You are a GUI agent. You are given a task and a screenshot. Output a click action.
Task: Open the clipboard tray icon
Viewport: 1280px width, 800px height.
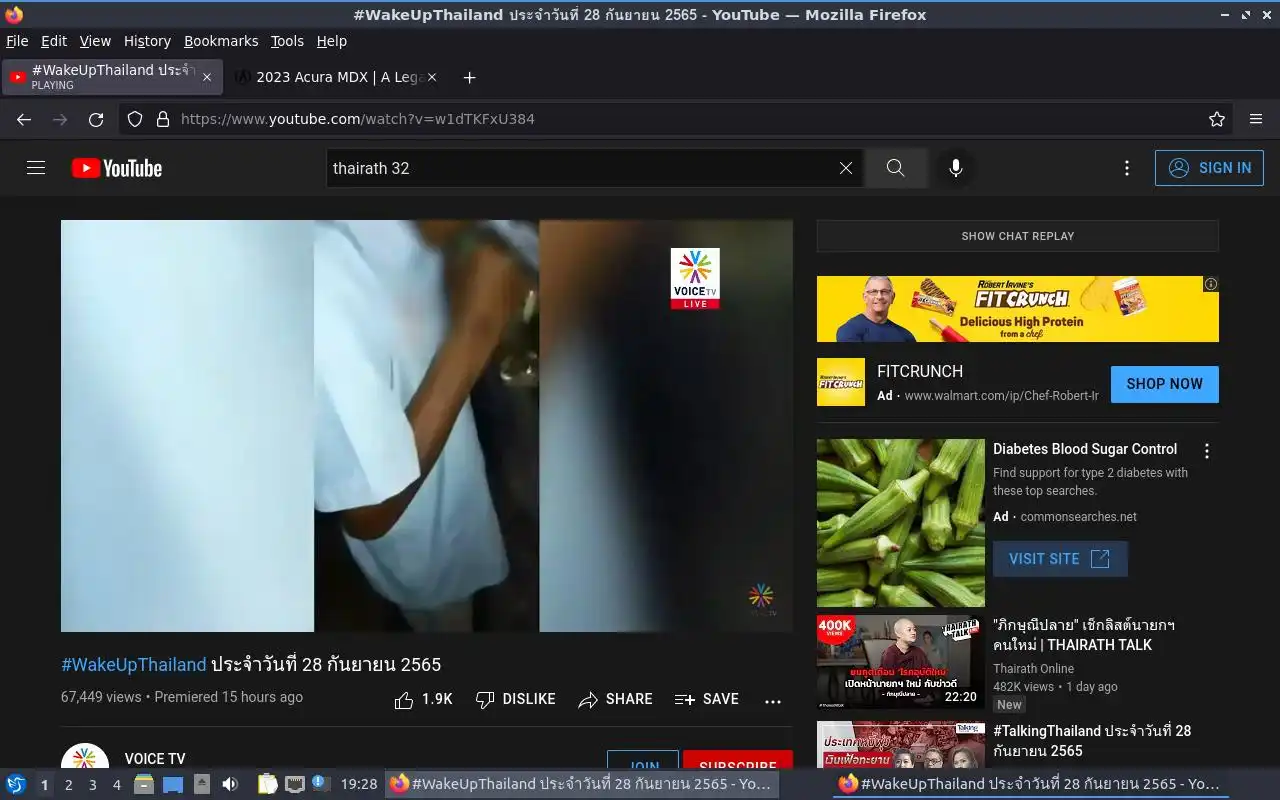[x=267, y=784]
